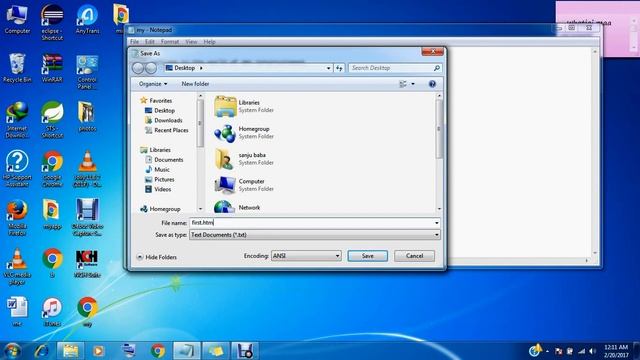Select Pictures under Libraries

160,179
